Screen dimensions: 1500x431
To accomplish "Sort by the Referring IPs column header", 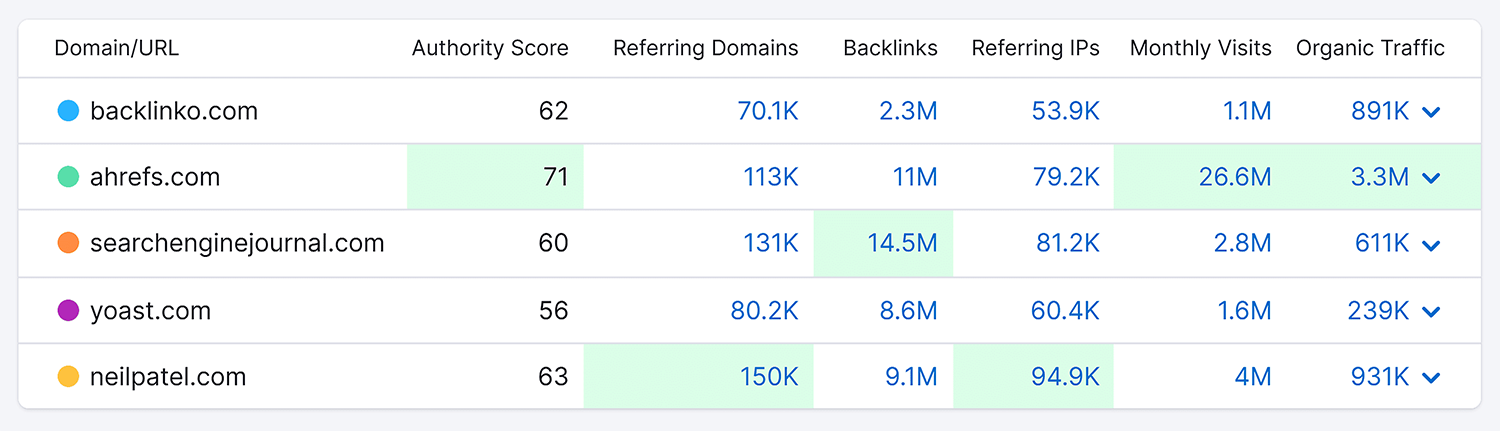I will (x=1035, y=48).
